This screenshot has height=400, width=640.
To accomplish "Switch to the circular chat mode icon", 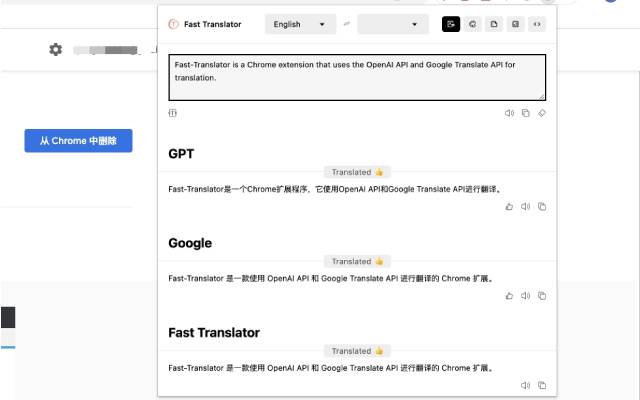I will pyautogui.click(x=472, y=24).
